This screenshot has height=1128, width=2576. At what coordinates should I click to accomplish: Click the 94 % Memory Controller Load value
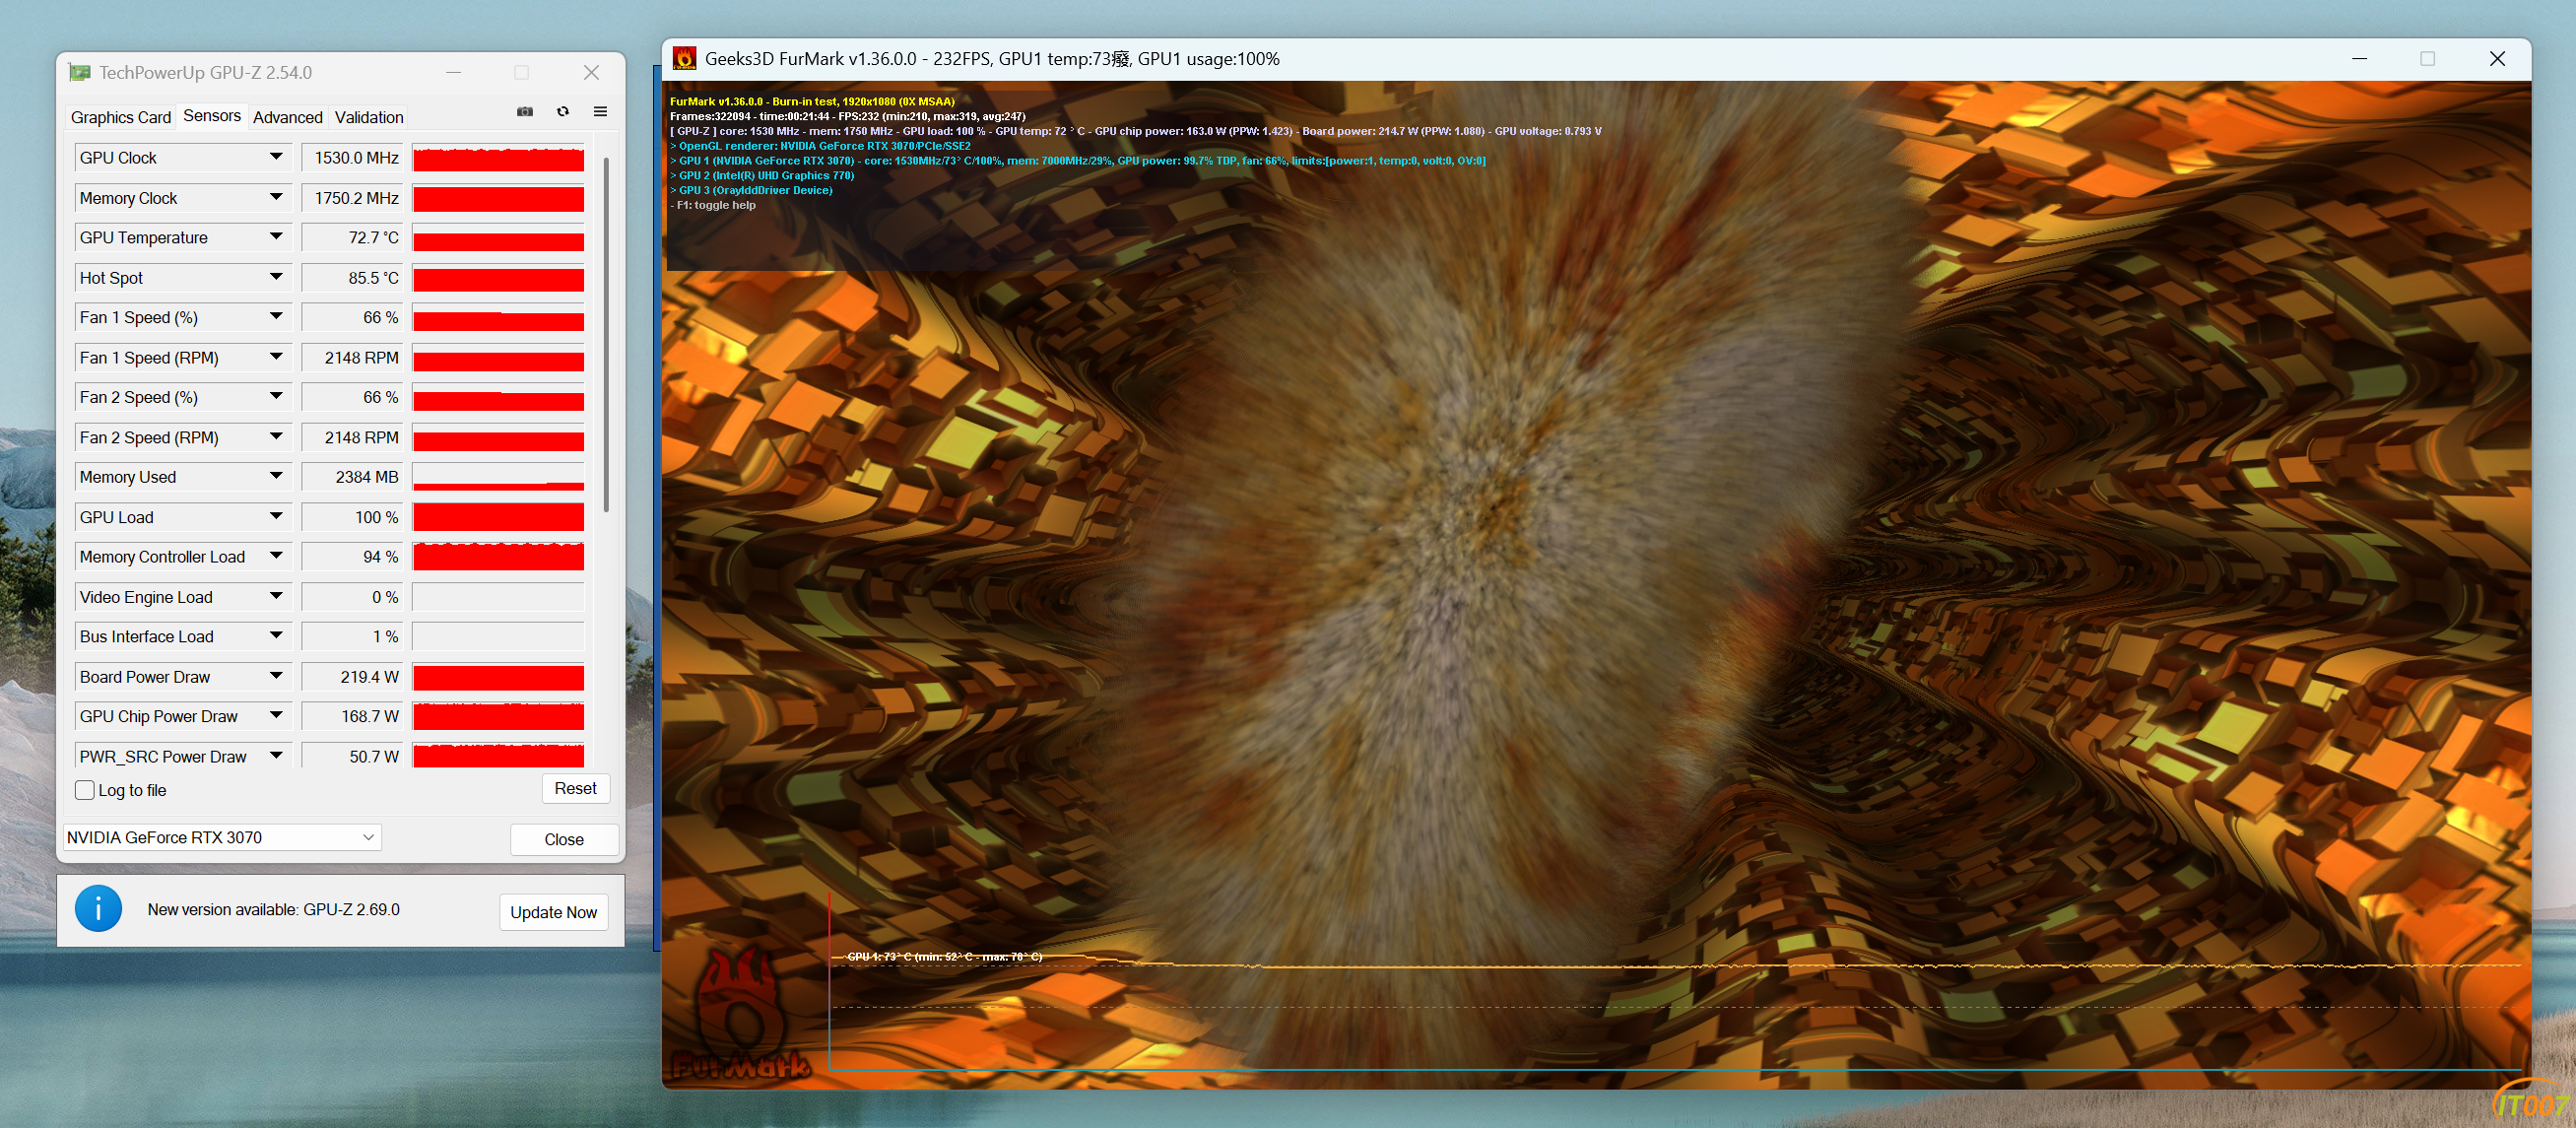[351, 557]
